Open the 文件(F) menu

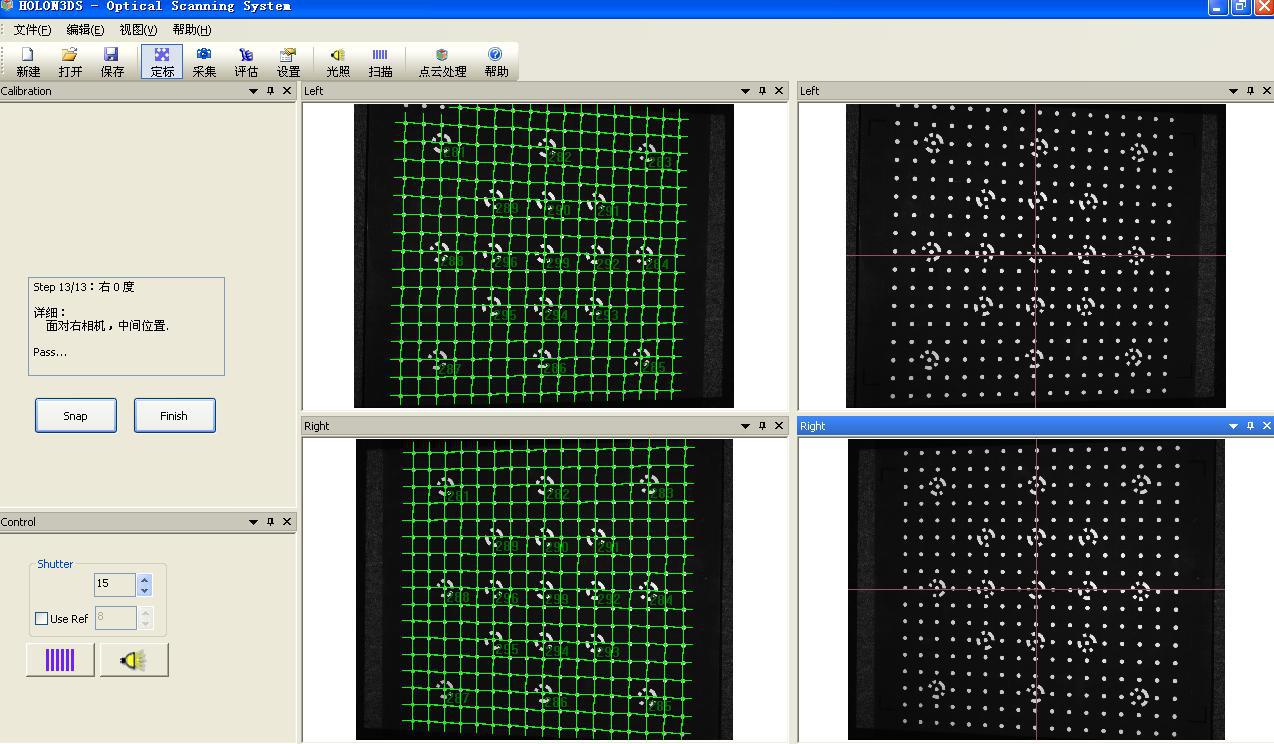pos(32,30)
